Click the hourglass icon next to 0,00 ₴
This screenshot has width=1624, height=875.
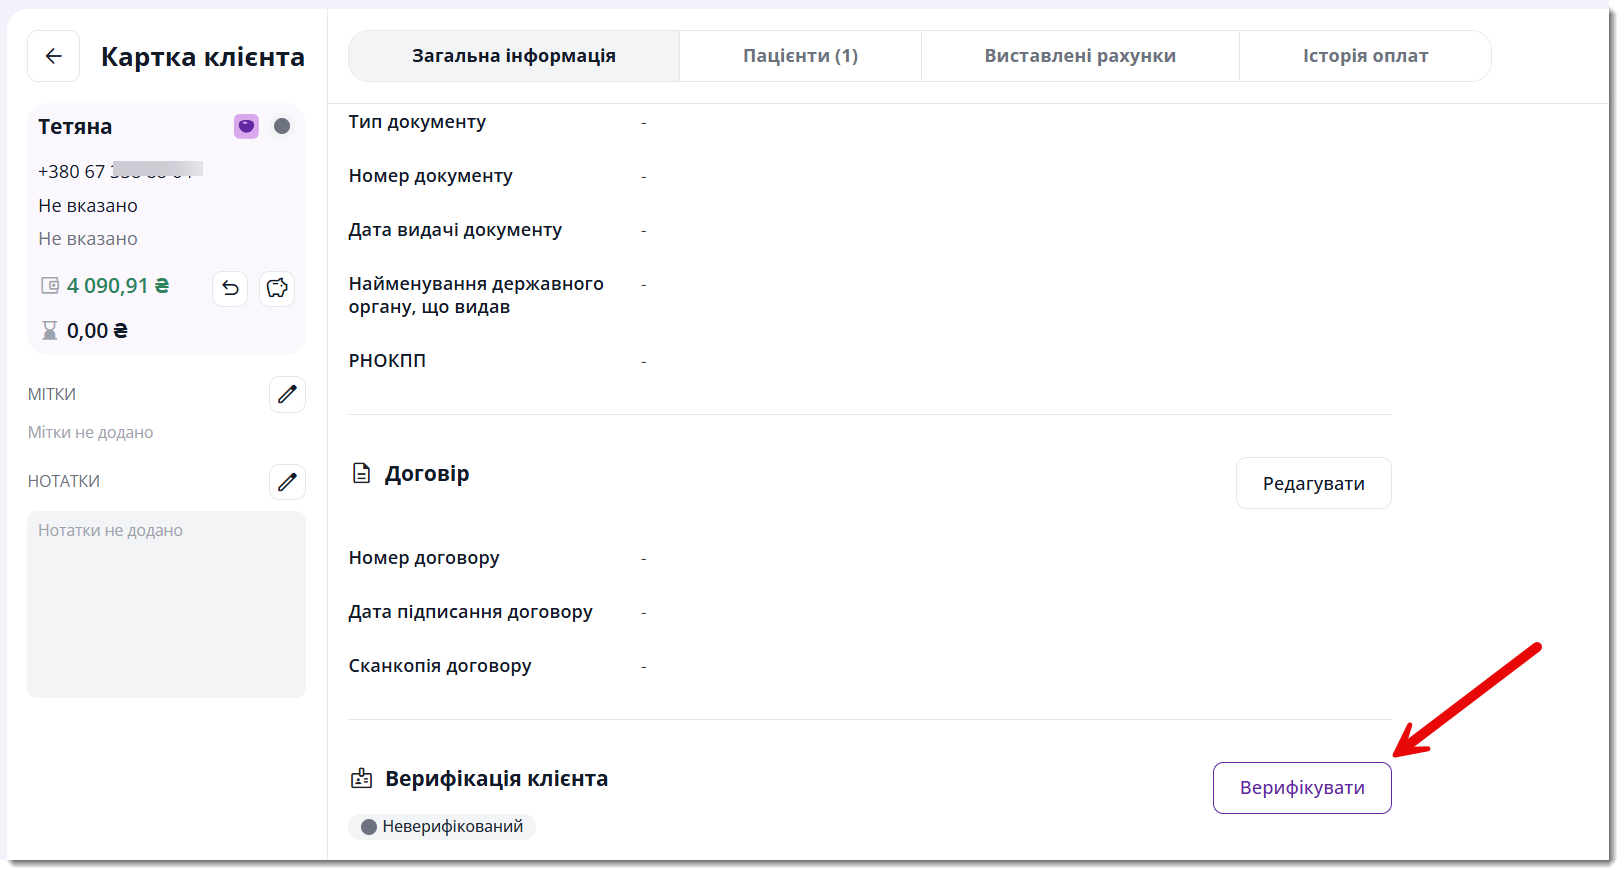point(49,330)
